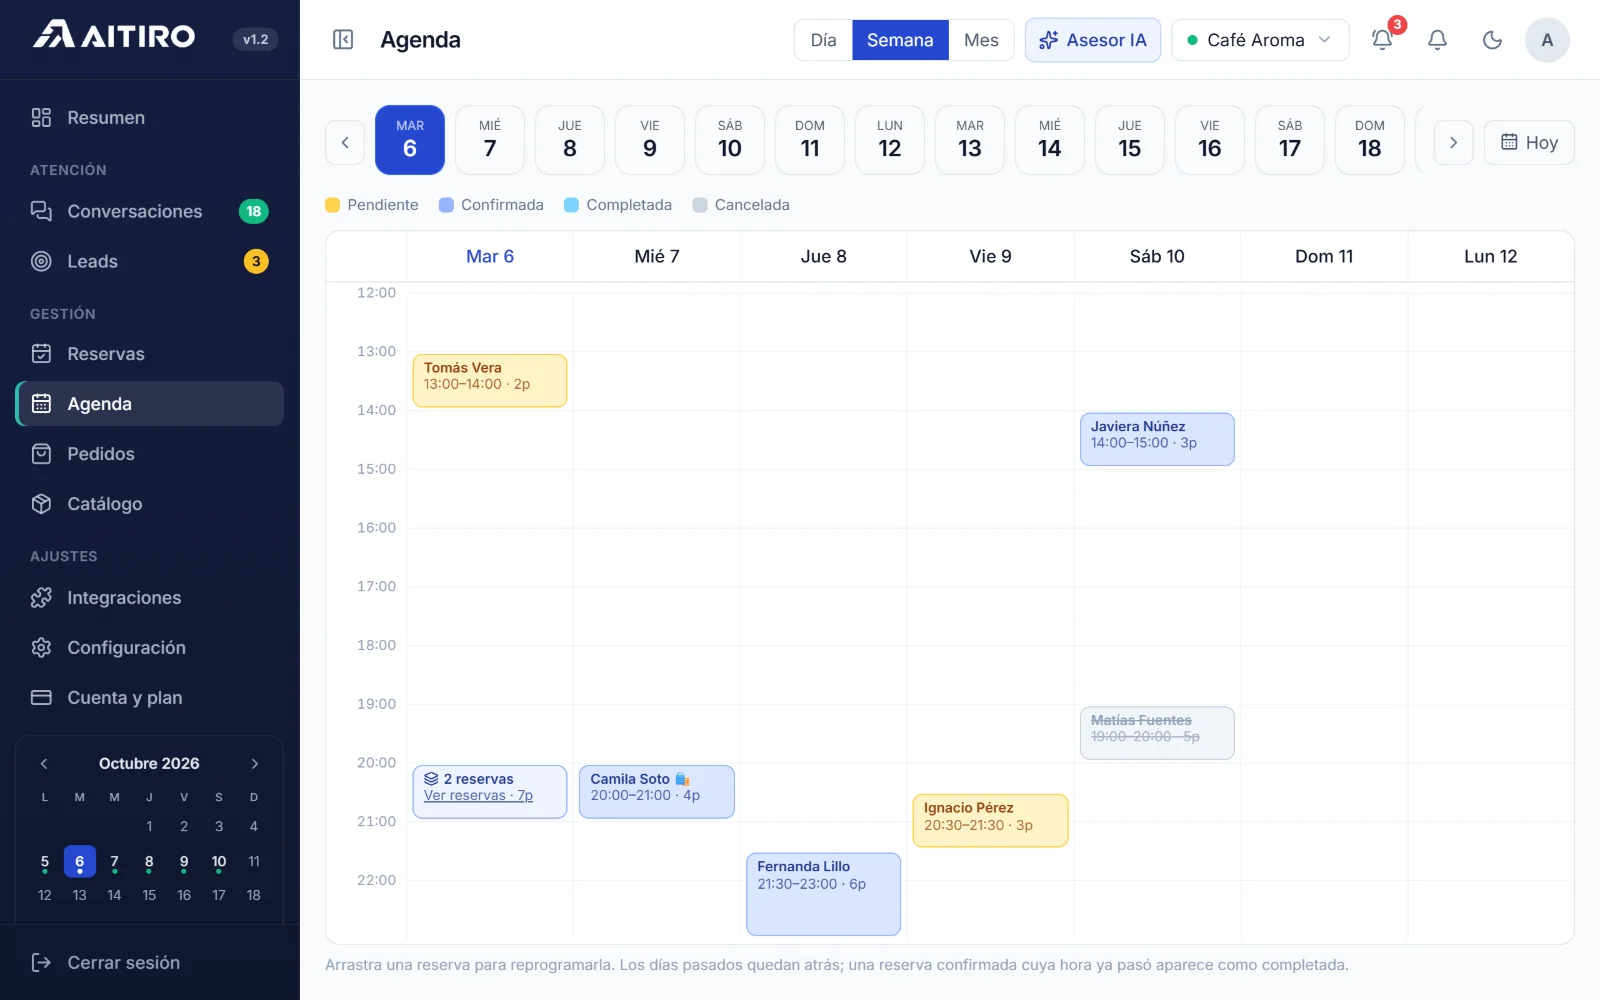The height and width of the screenshot is (1000, 1600).
Task: Collapse the sidebar panel icon
Action: coord(343,40)
